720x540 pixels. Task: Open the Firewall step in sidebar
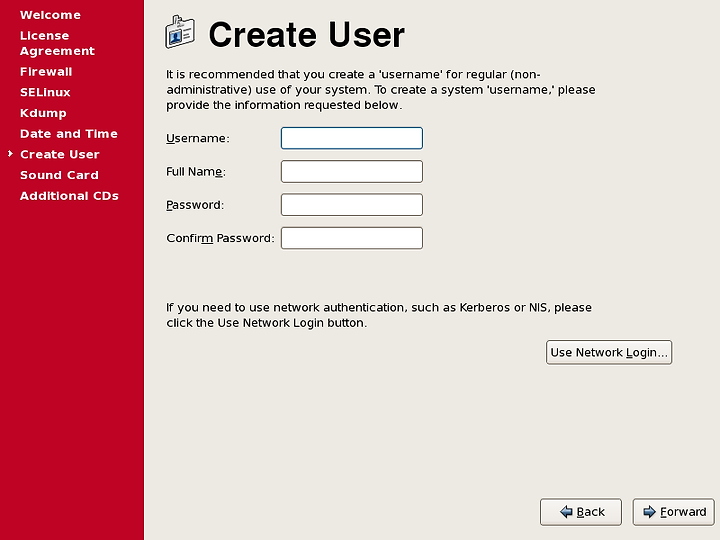click(x=46, y=72)
